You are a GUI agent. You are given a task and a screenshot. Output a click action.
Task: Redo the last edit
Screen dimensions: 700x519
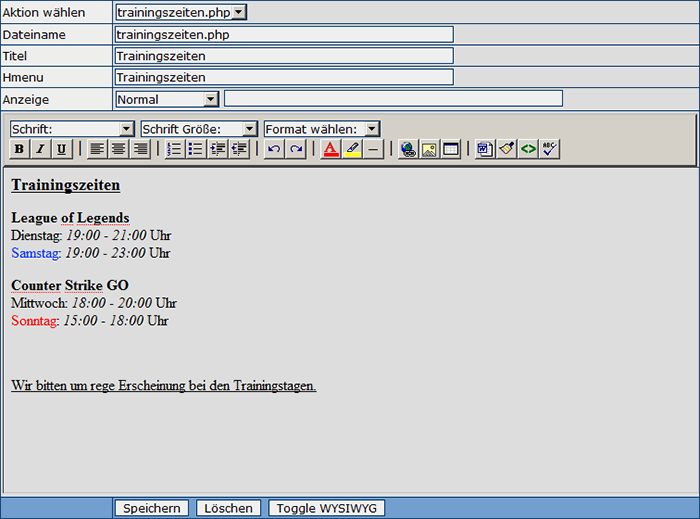(296, 149)
